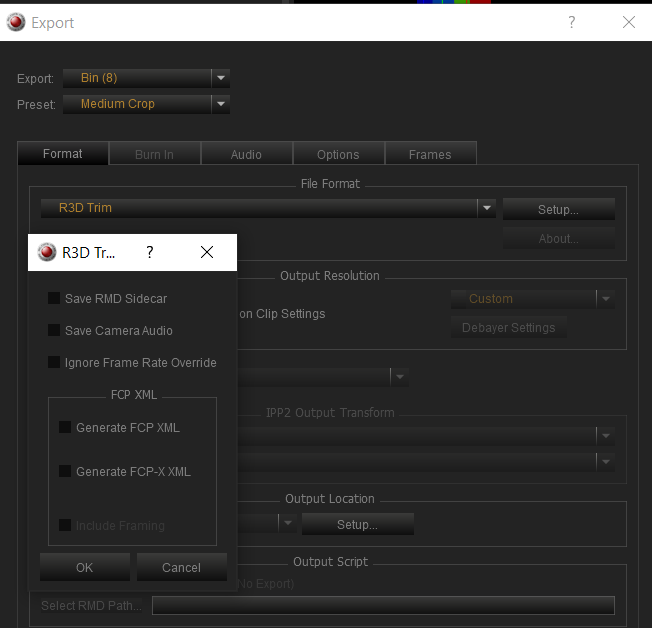Open Debayer Settings
652x628 pixels.
pyautogui.click(x=509, y=327)
